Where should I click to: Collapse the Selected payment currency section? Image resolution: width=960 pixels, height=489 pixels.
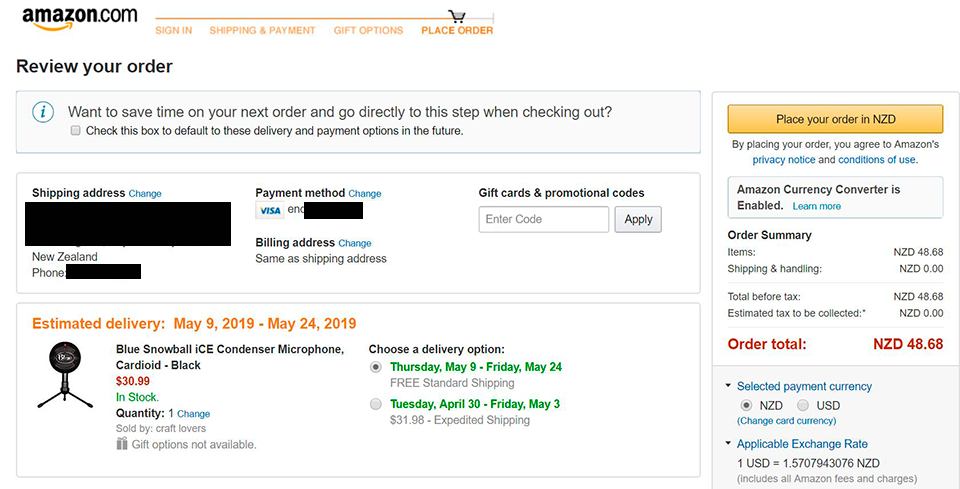click(x=728, y=386)
